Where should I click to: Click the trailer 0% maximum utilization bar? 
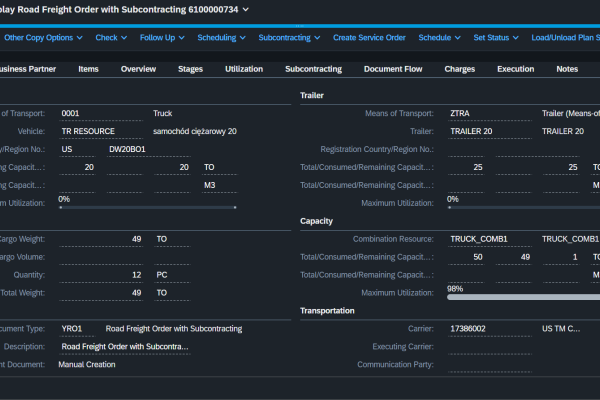pyautogui.click(x=524, y=207)
